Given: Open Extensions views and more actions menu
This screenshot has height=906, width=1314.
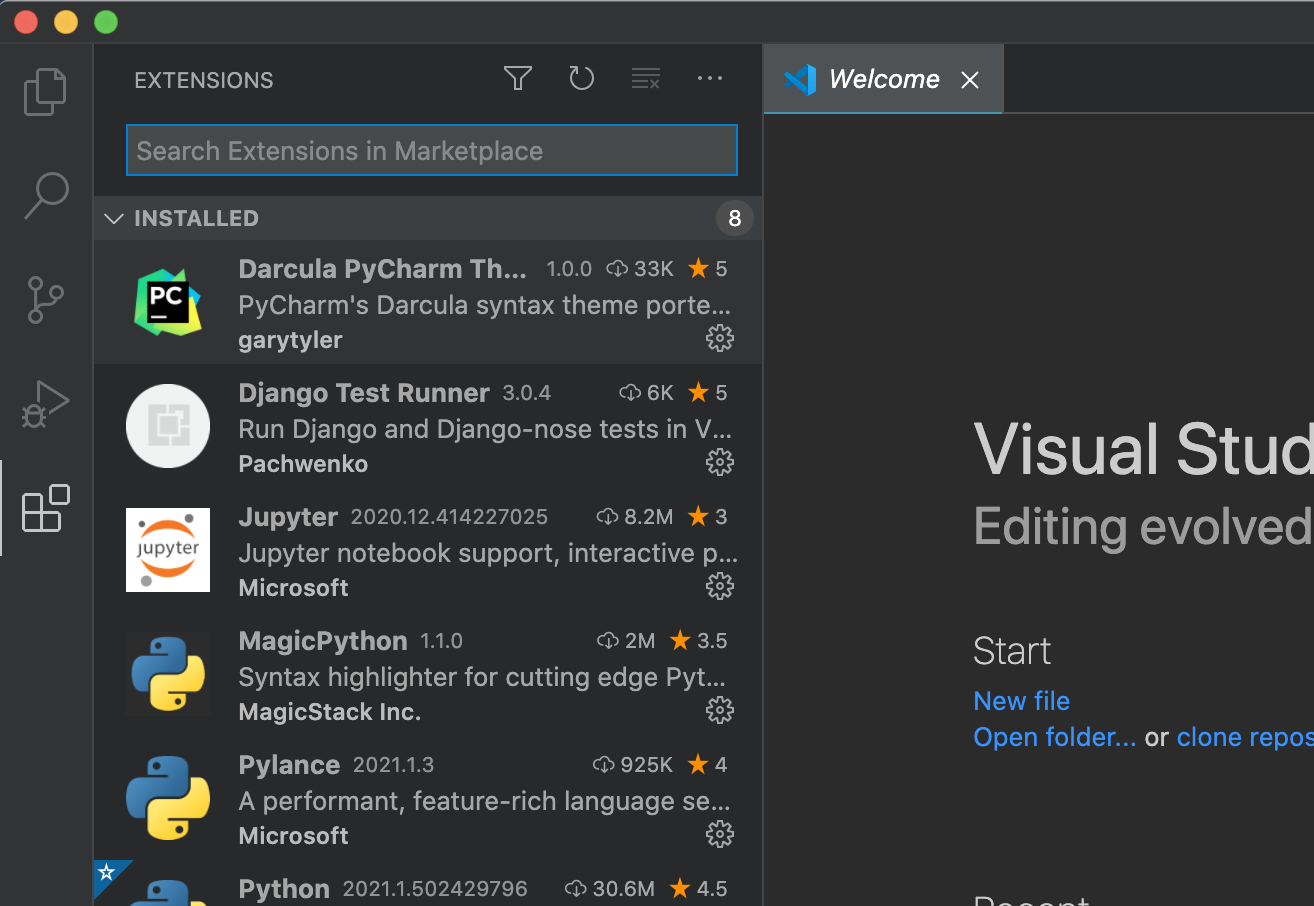Looking at the screenshot, I should [710, 79].
